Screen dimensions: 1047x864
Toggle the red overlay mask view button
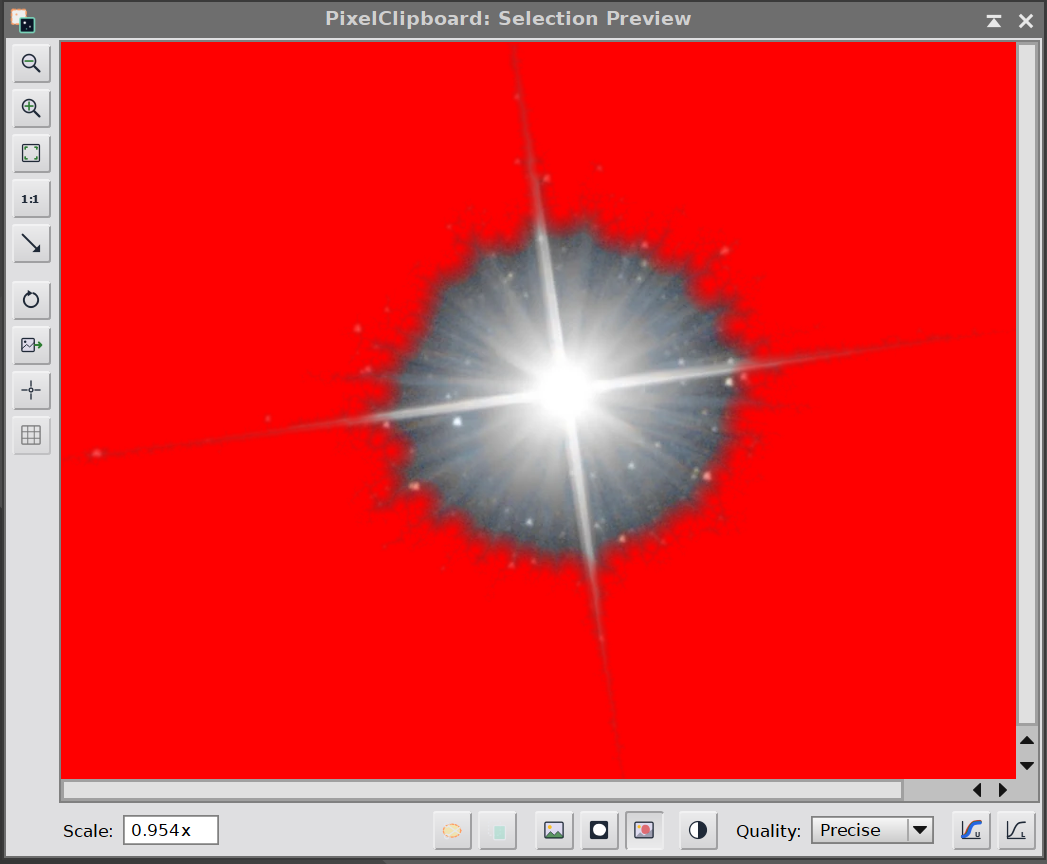click(644, 830)
